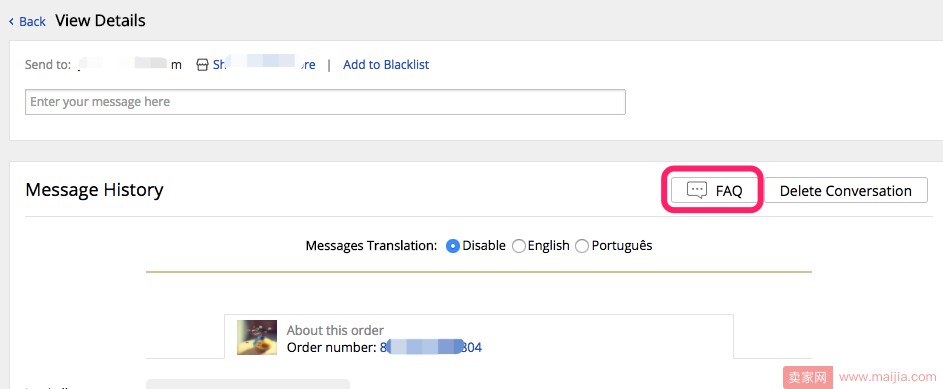943x389 pixels.
Task: Click the Back chevron arrow icon
Action: pos(11,22)
